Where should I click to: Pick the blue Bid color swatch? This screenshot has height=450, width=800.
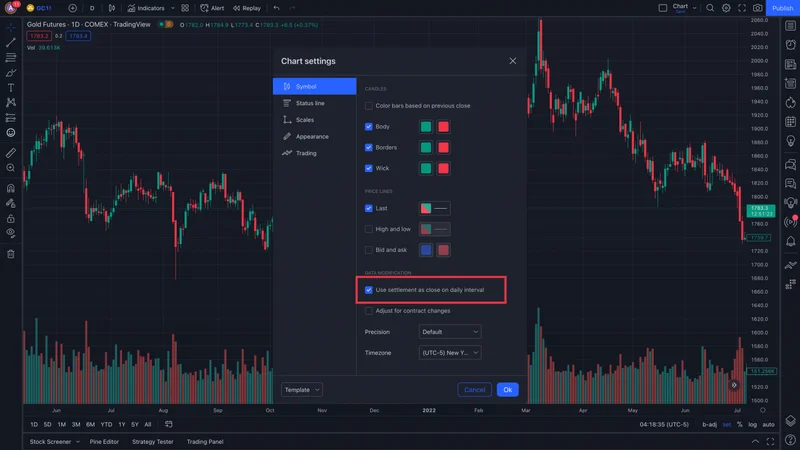tap(426, 250)
